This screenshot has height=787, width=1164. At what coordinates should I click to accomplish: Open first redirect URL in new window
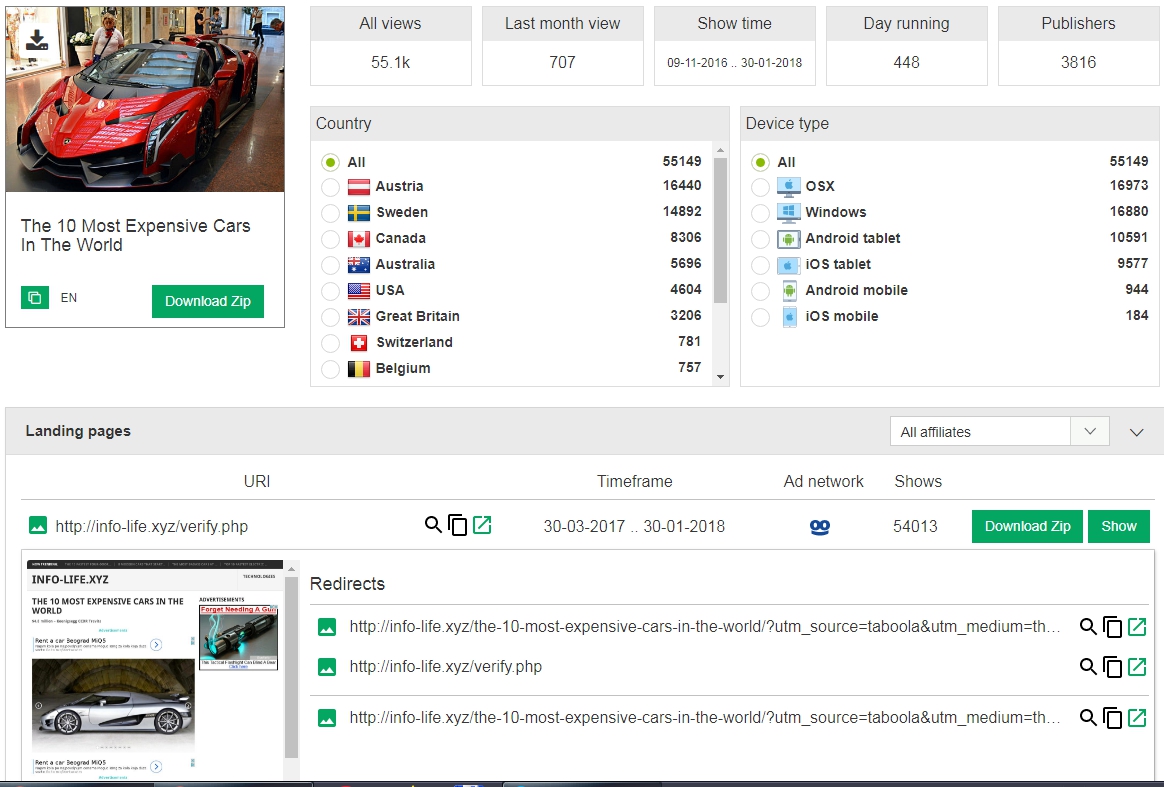tap(1137, 627)
